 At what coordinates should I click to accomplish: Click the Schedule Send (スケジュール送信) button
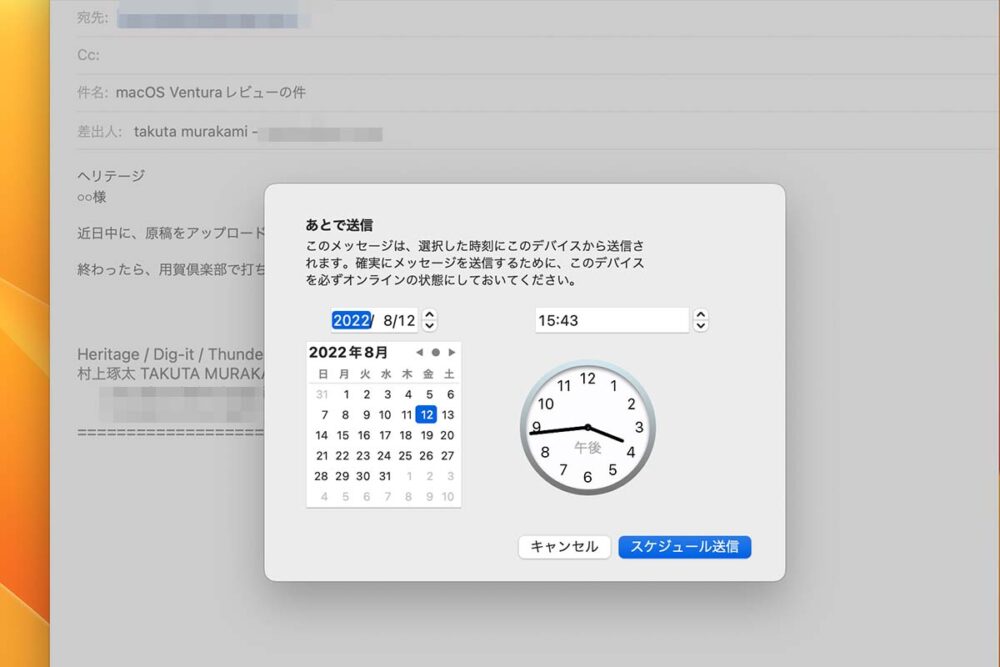pos(684,547)
